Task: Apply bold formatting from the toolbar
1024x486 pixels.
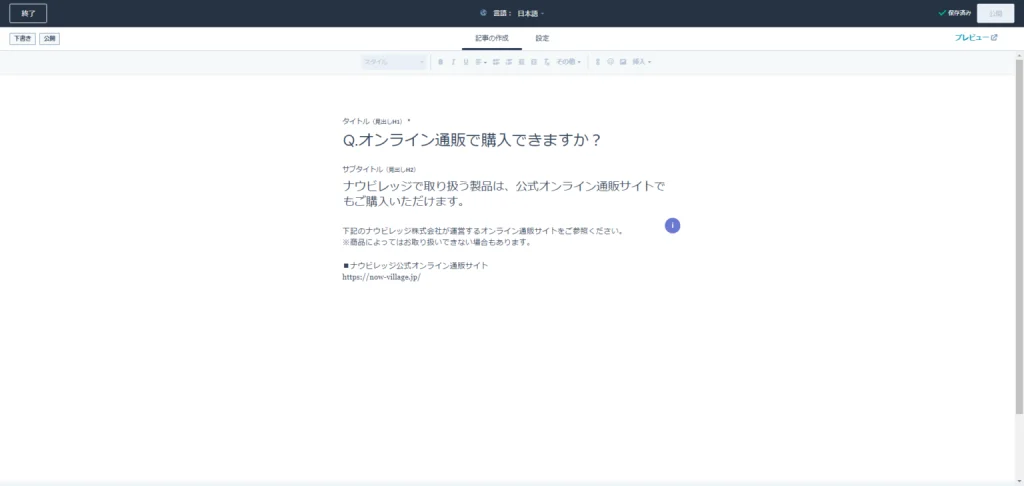Action: [x=440, y=62]
